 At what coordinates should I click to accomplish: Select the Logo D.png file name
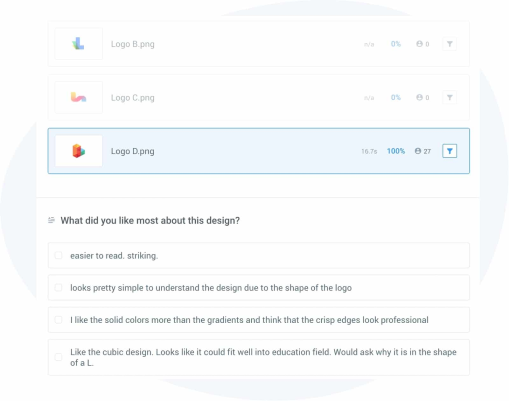(x=133, y=151)
